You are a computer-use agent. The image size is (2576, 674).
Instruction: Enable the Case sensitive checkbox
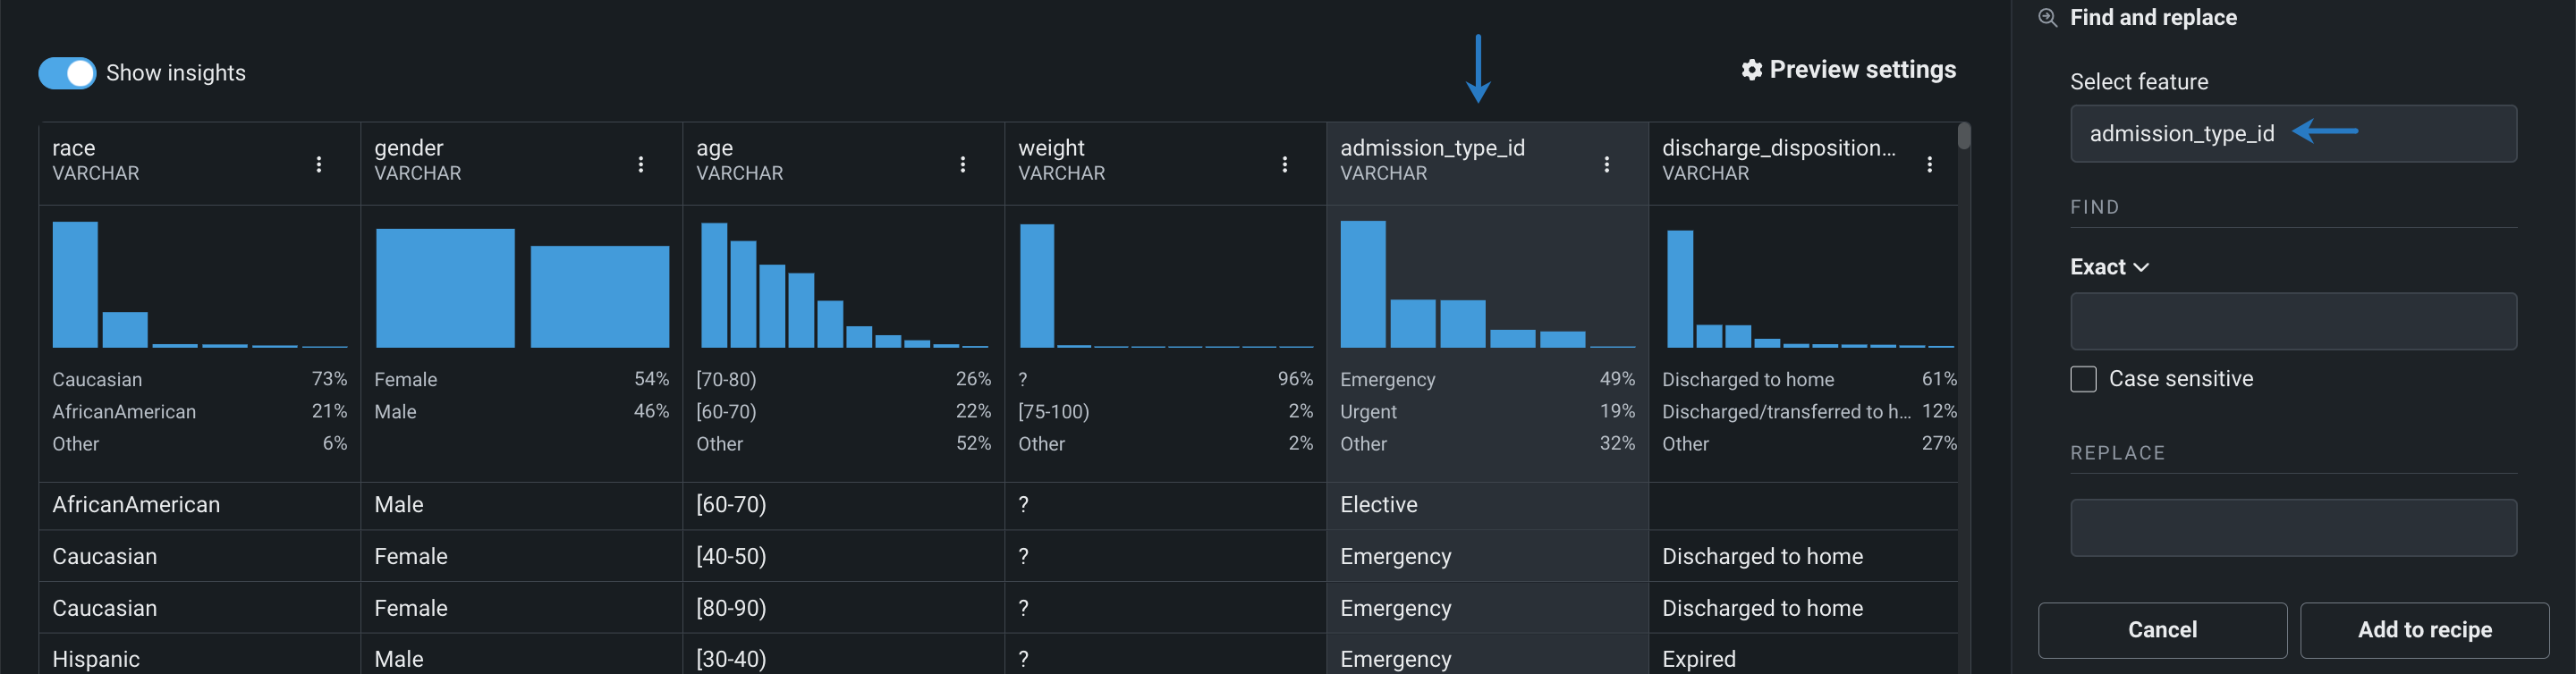(2083, 379)
